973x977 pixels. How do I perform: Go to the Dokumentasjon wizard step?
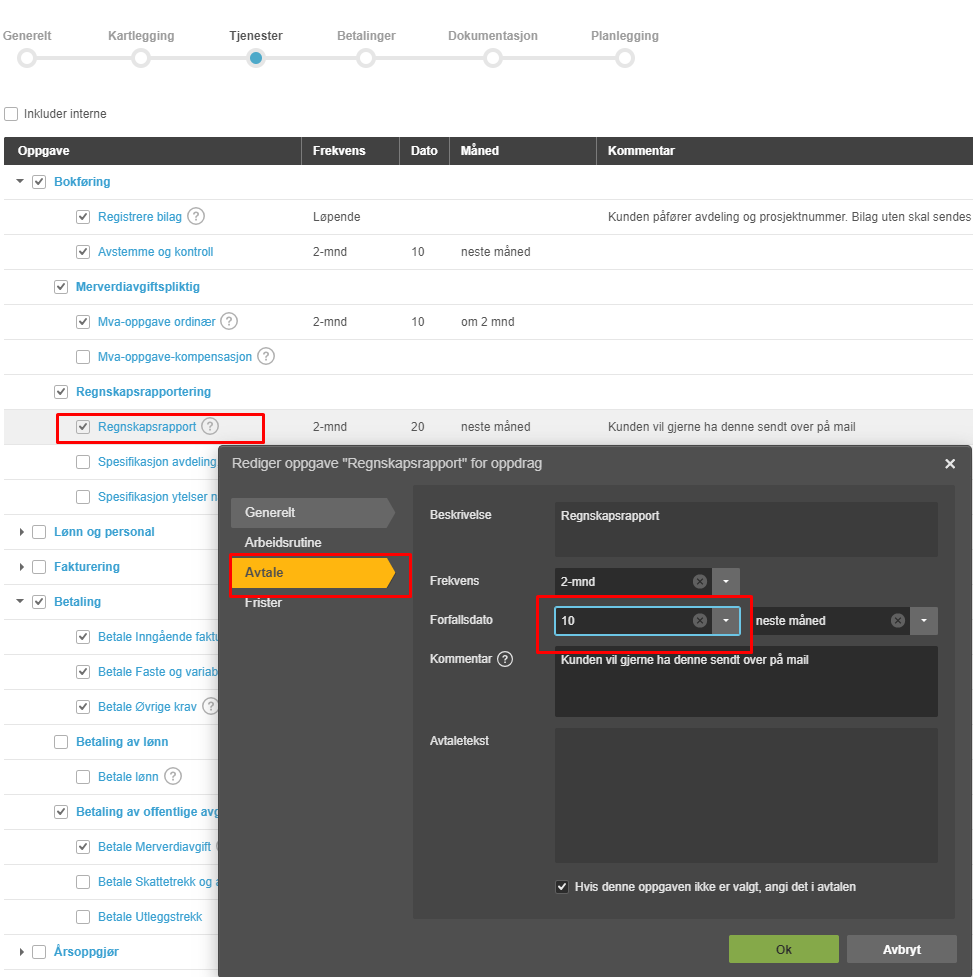coord(493,36)
